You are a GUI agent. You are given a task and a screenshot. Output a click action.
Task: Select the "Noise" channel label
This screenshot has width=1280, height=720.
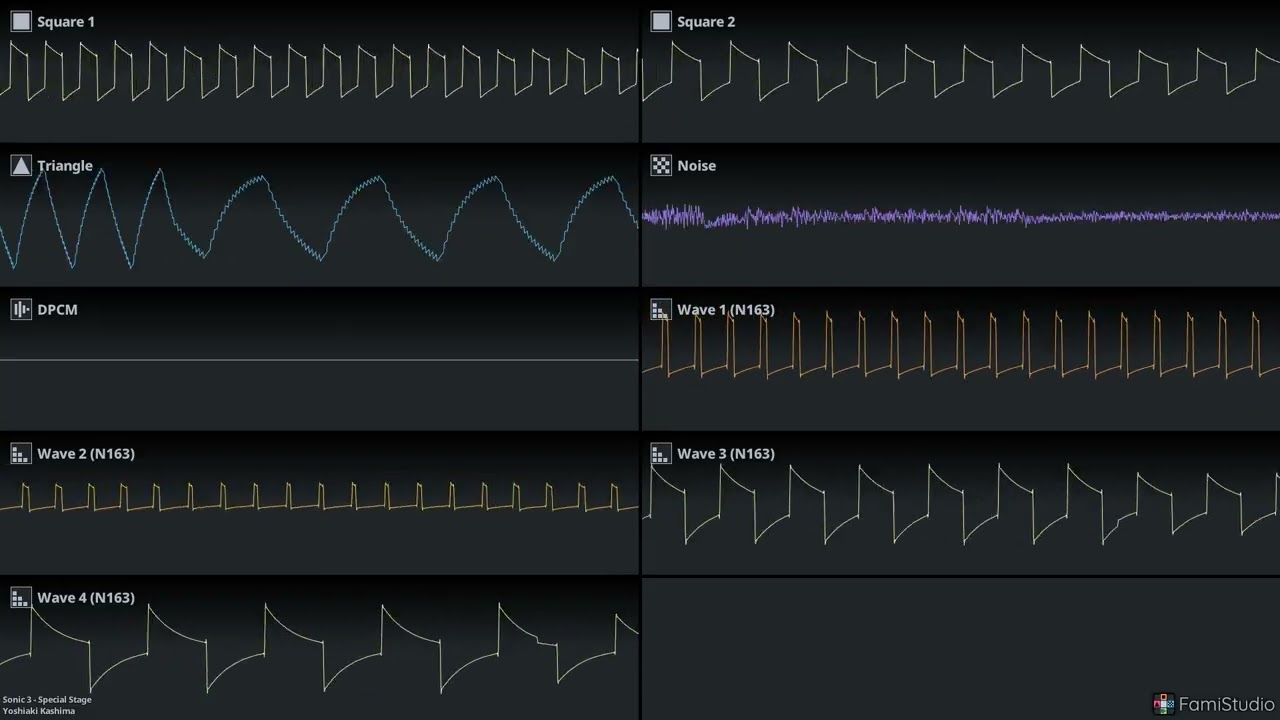[697, 166]
